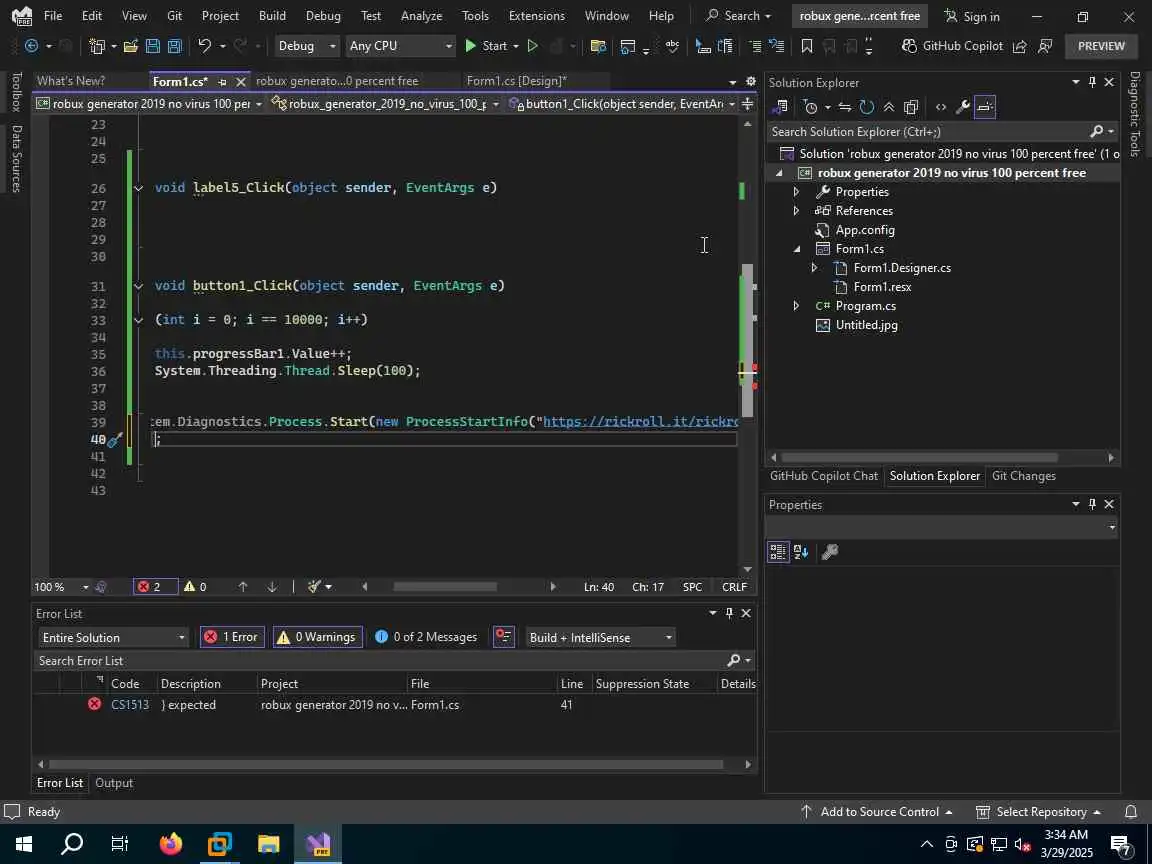Screen dimensions: 1152x864
Task: Click the PREVIEW button
Action: tap(1101, 46)
